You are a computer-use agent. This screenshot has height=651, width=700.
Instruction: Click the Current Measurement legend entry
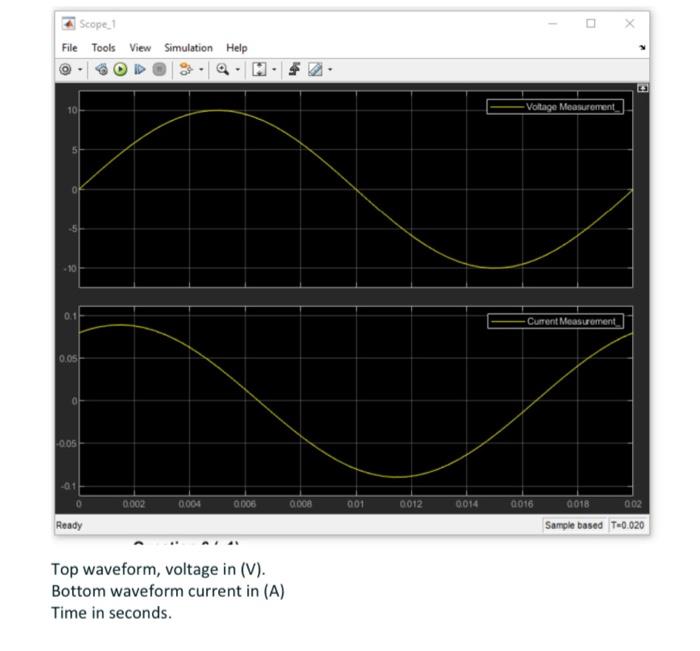(555, 321)
